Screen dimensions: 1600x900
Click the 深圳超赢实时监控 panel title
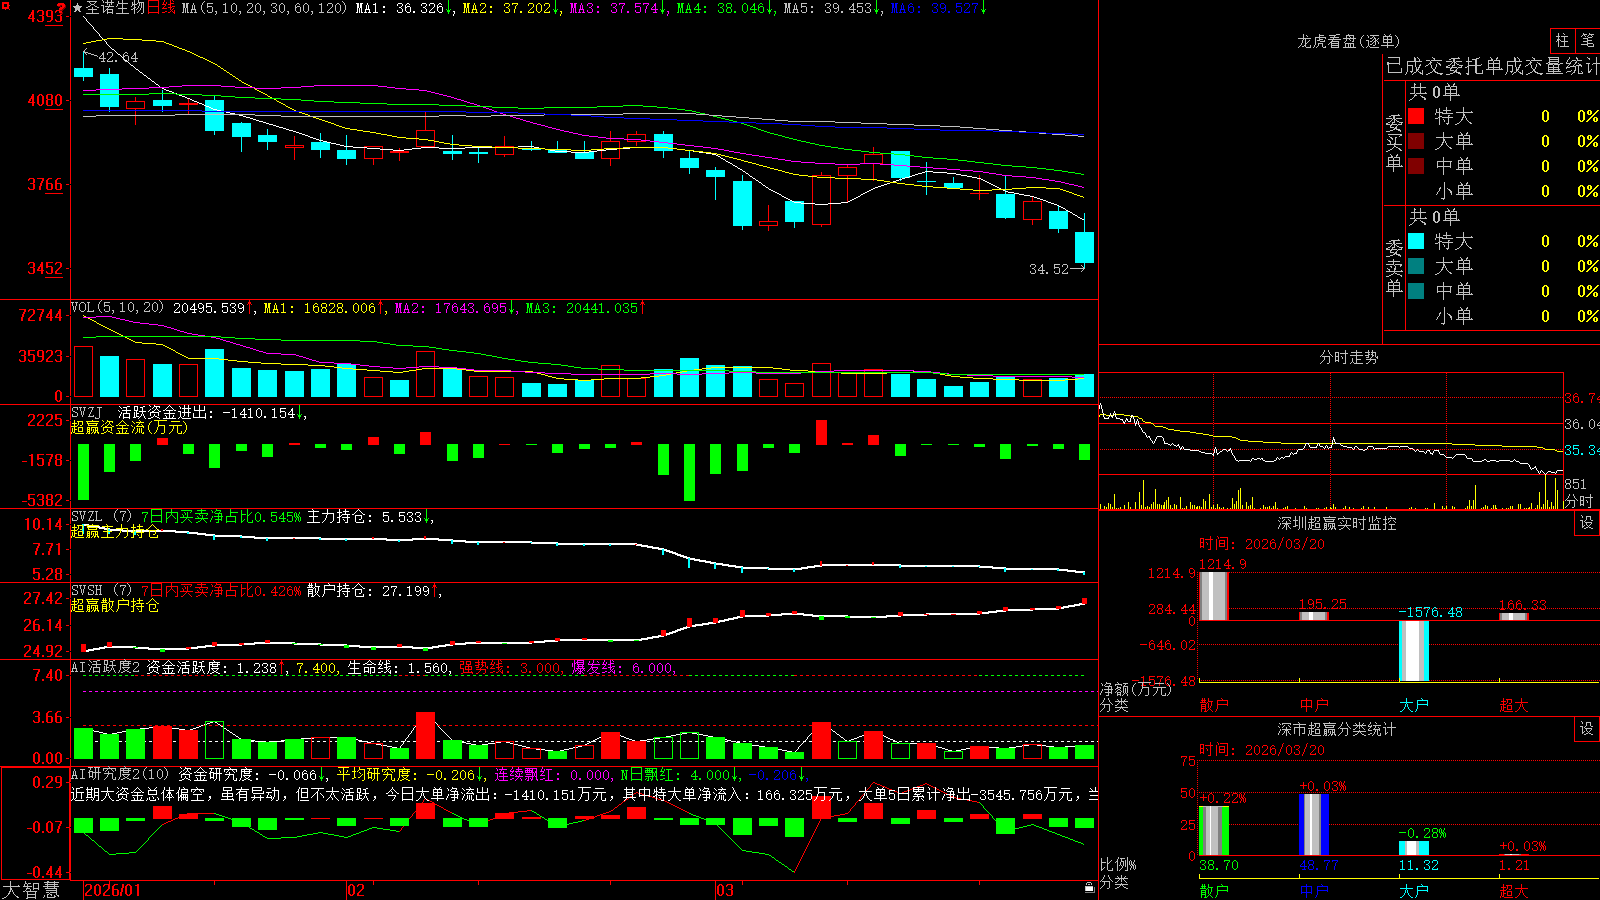[1336, 523]
